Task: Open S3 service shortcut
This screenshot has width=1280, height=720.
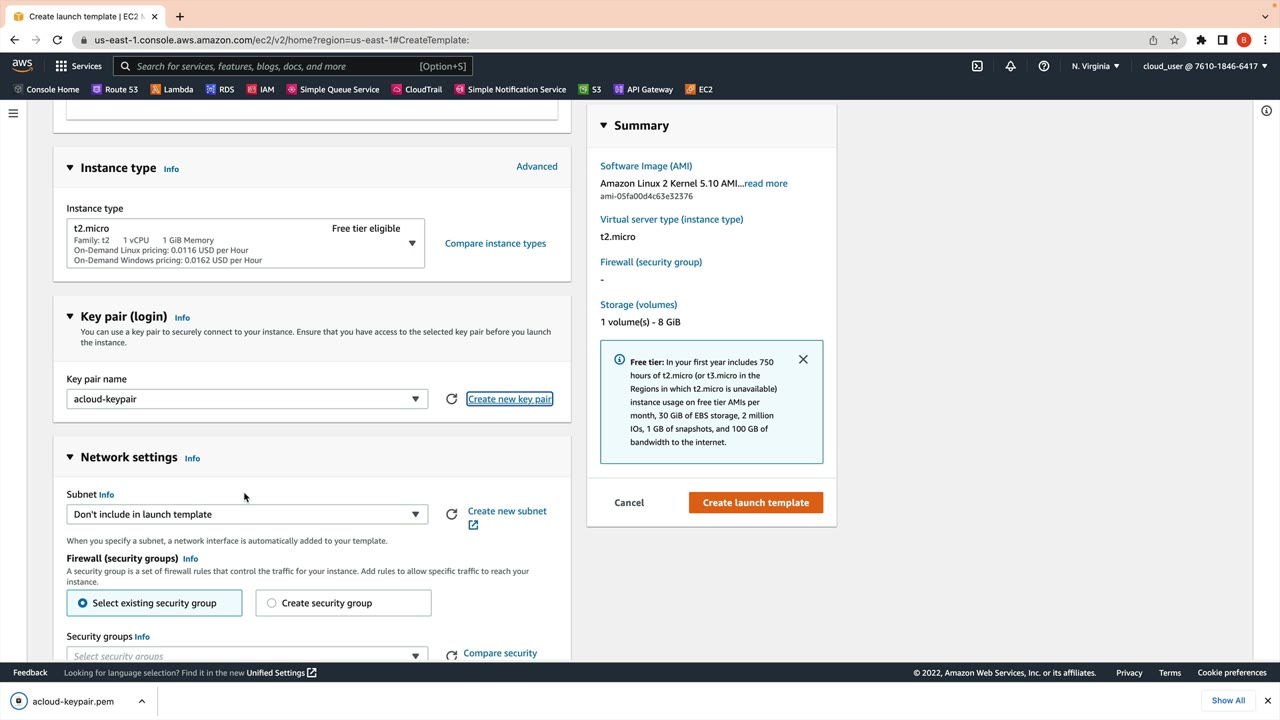Action: tap(590, 89)
